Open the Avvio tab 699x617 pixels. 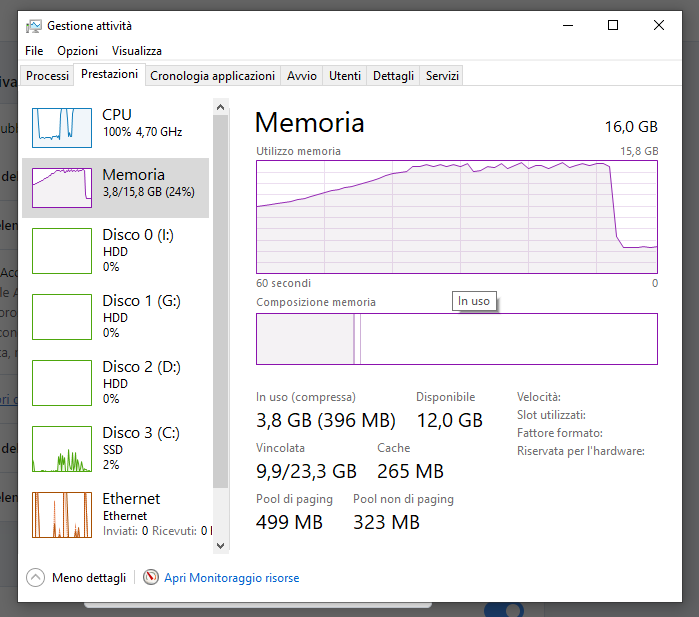coord(301,76)
